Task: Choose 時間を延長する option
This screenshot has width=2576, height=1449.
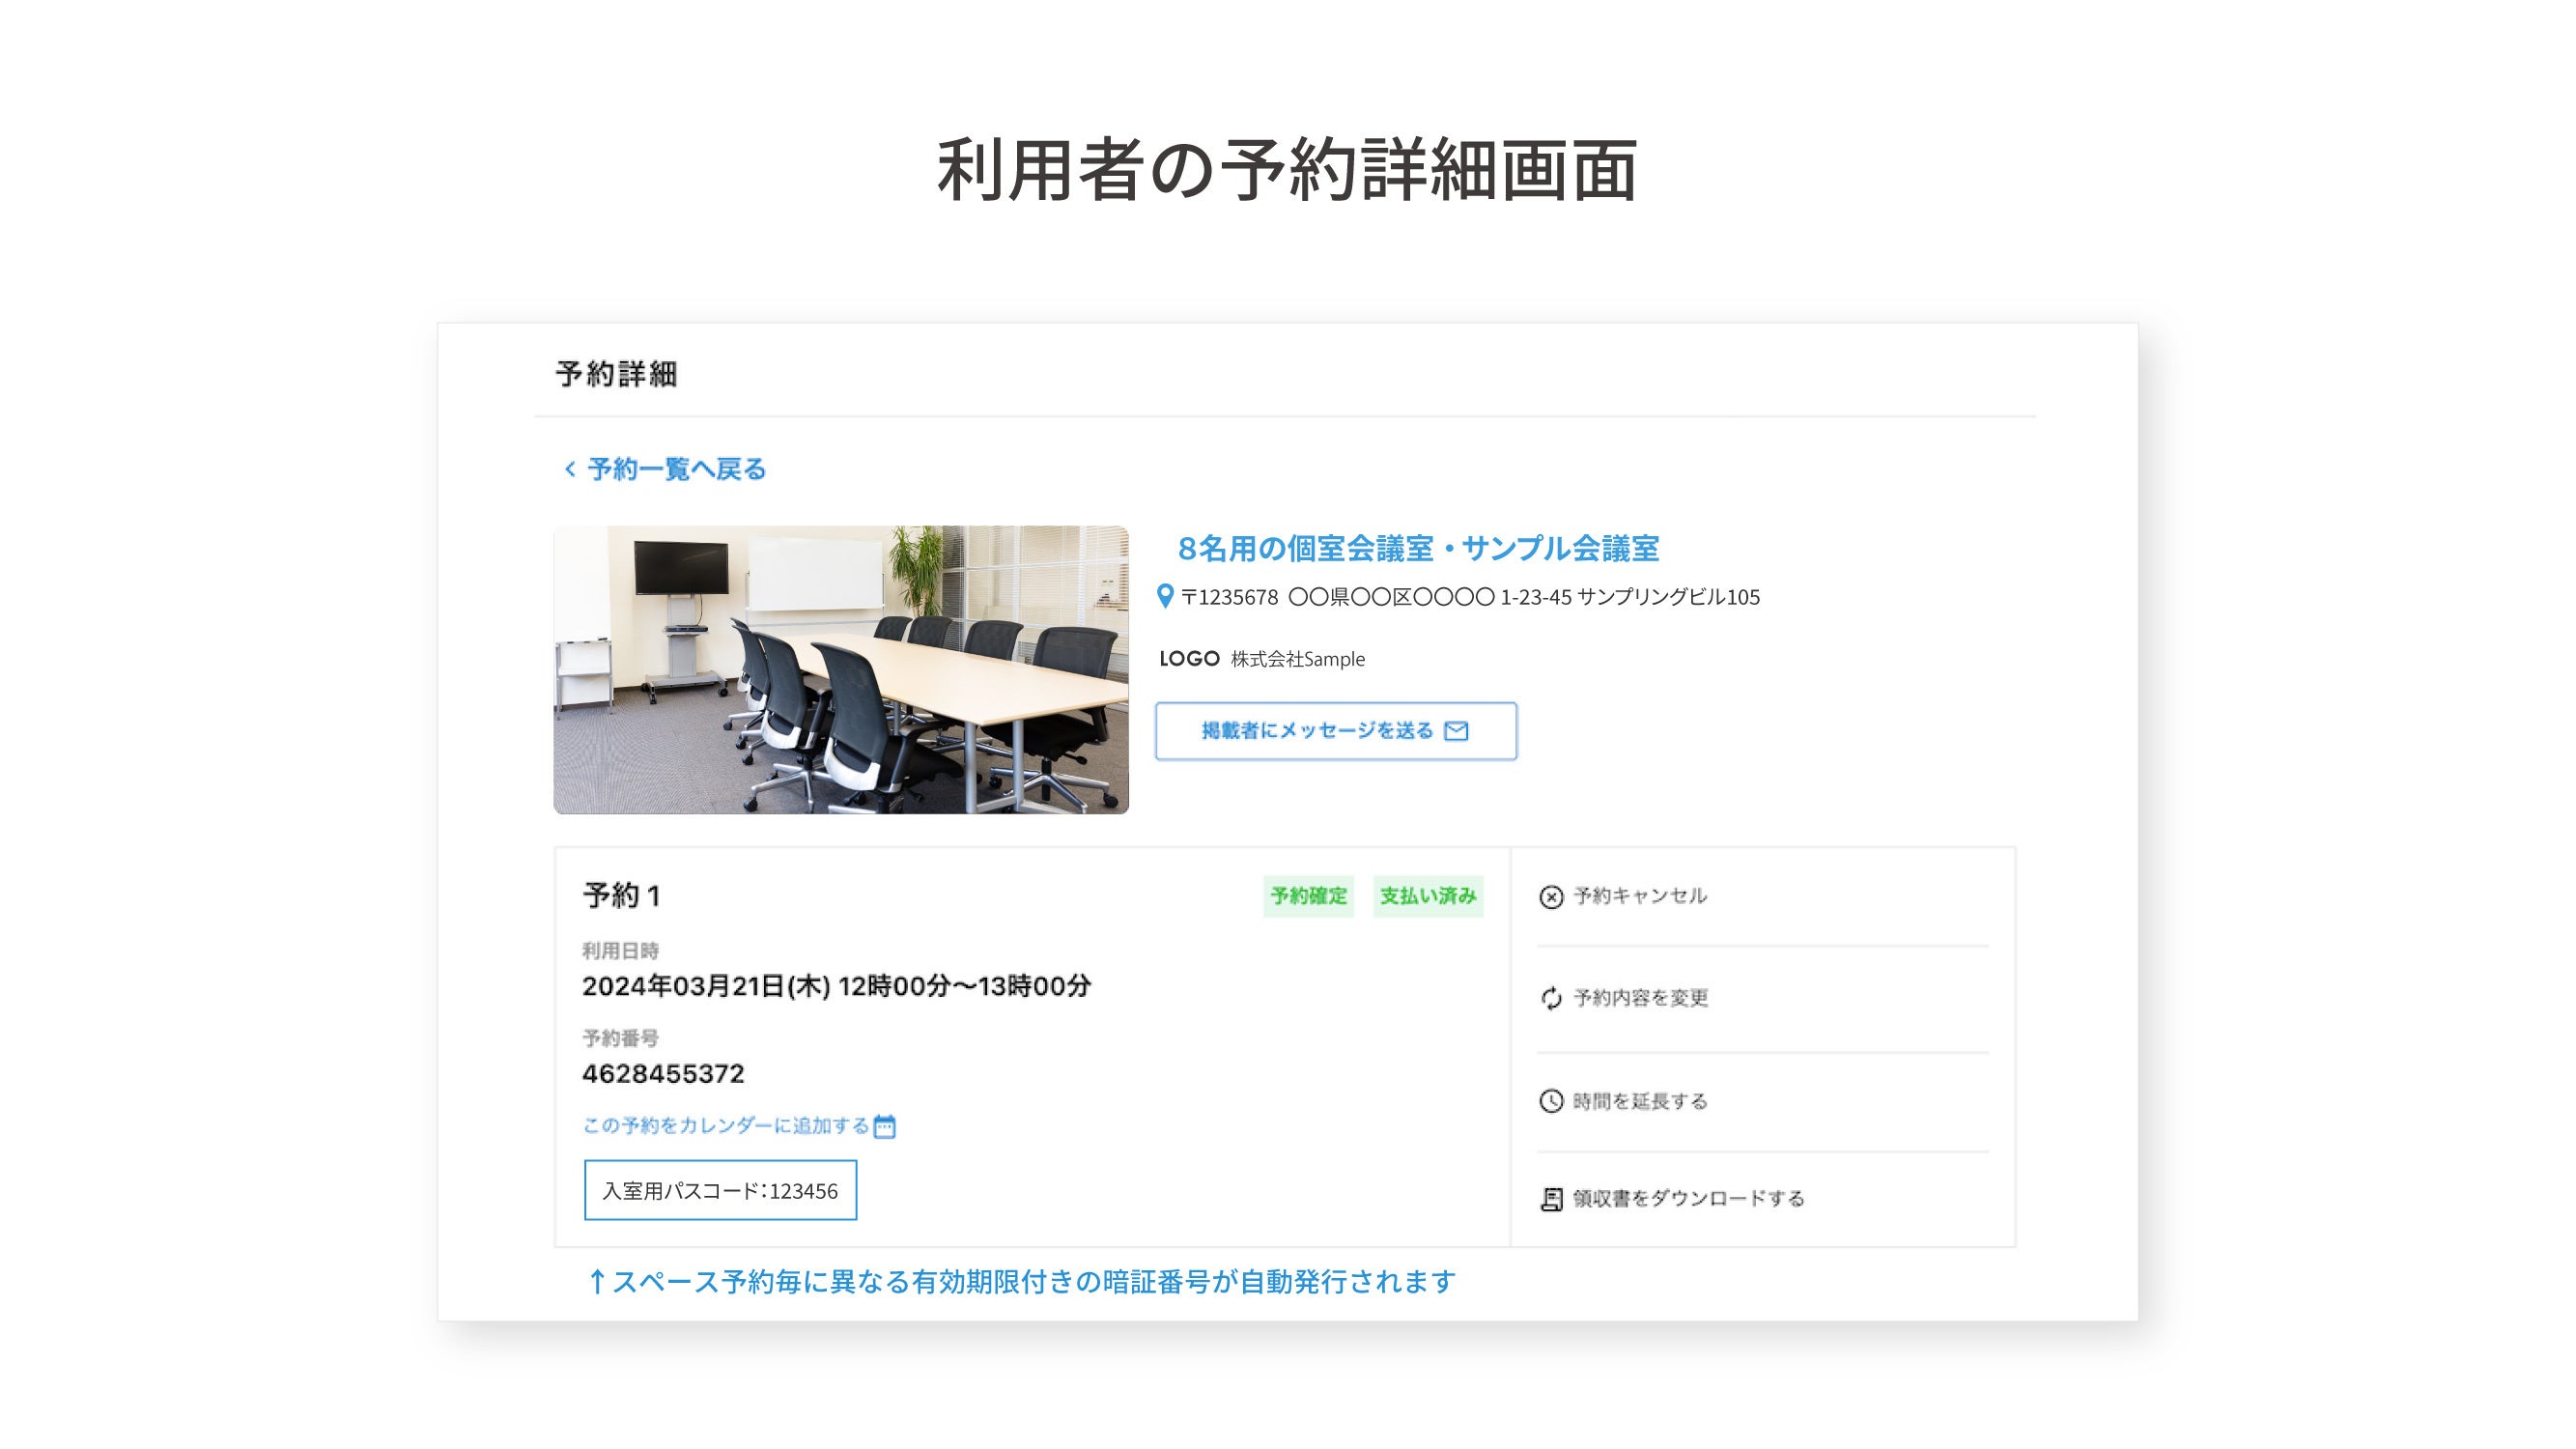Action: [1640, 1101]
